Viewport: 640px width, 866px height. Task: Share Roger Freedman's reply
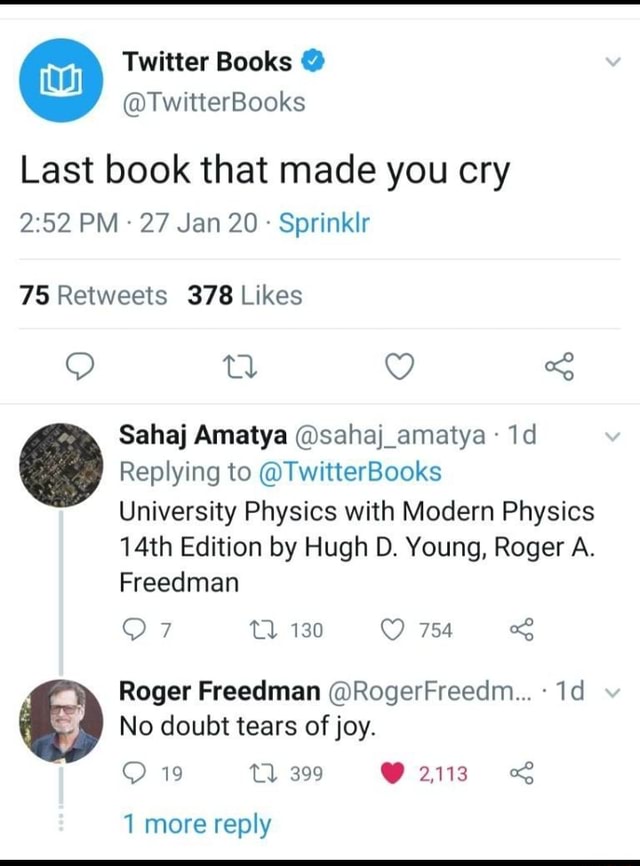pos(521,773)
